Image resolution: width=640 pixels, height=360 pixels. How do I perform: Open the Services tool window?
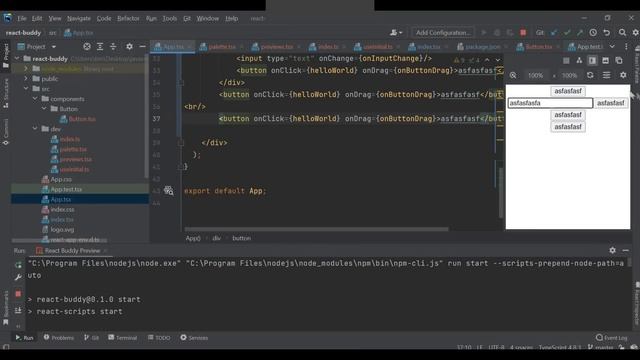click(x=194, y=338)
